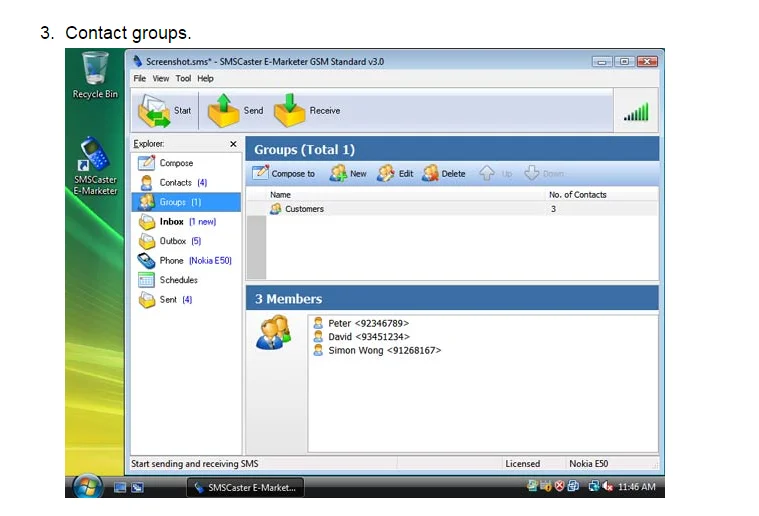Click the SMSCaster E-Marketer desktop shortcut

click(x=95, y=166)
